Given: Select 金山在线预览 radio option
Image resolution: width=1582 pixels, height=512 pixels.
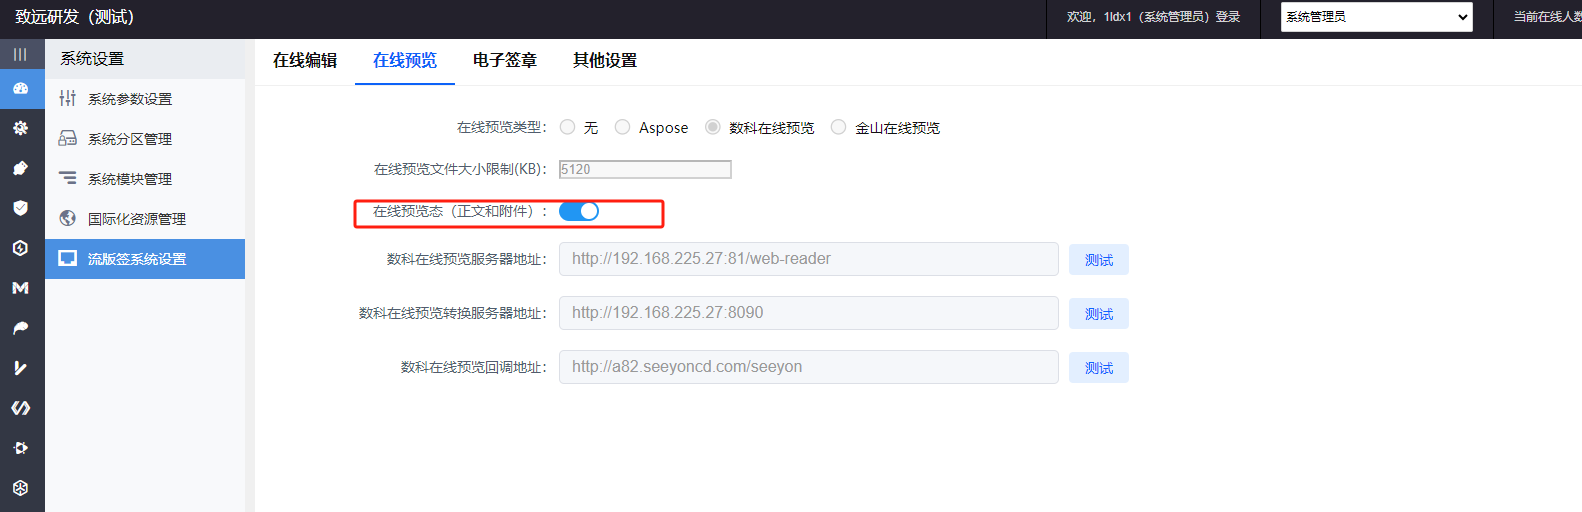Looking at the screenshot, I should tap(838, 127).
